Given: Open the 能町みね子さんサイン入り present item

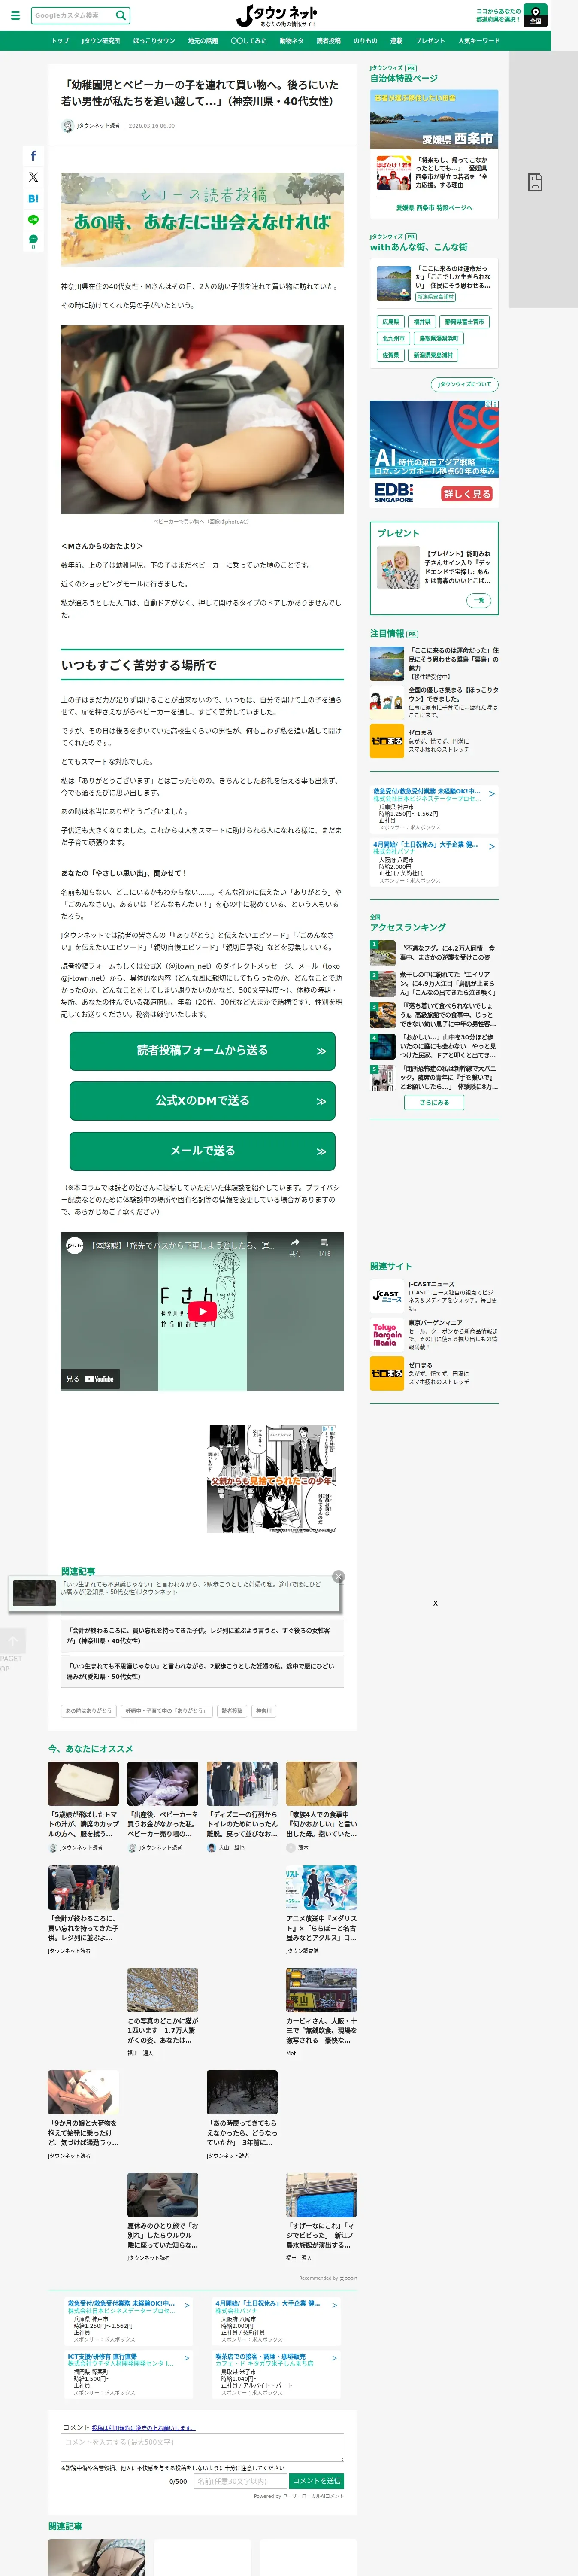Looking at the screenshot, I should click(434, 567).
